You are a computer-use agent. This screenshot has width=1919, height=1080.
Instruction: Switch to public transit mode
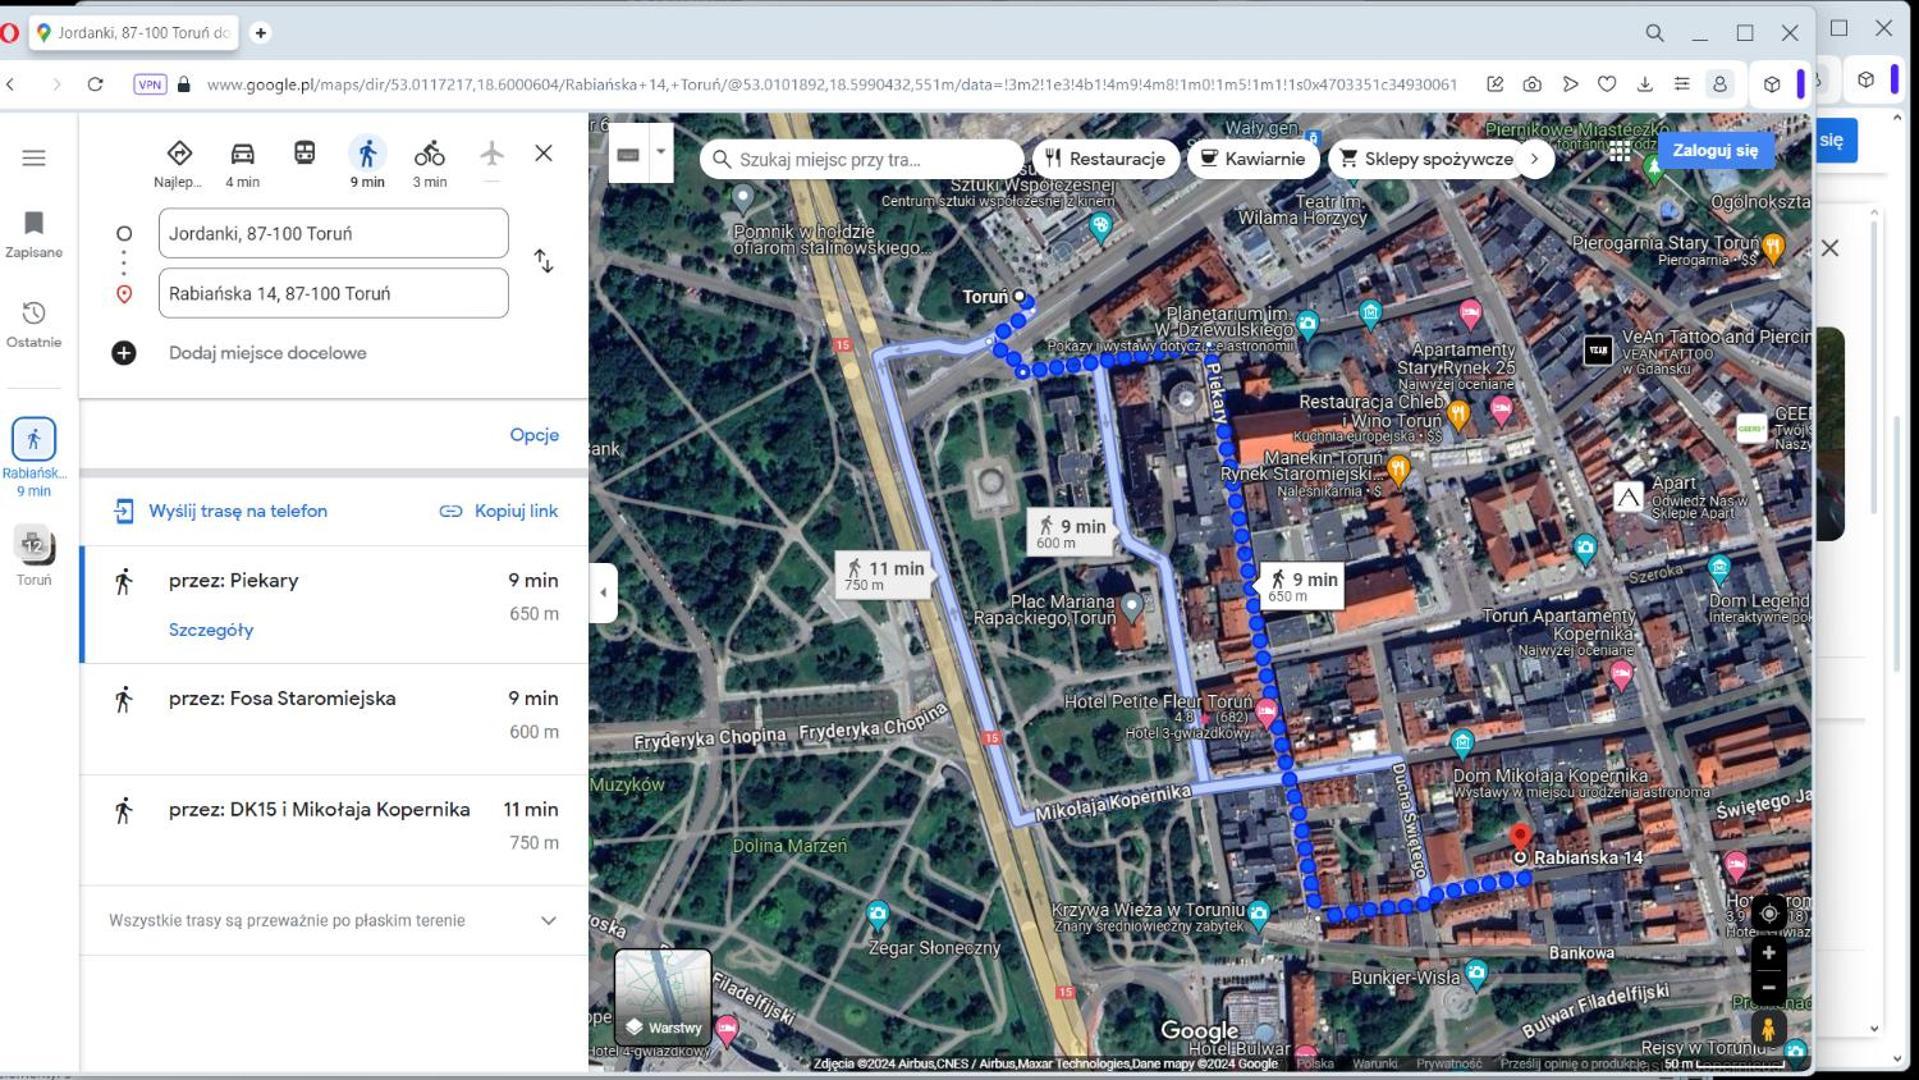click(x=305, y=153)
